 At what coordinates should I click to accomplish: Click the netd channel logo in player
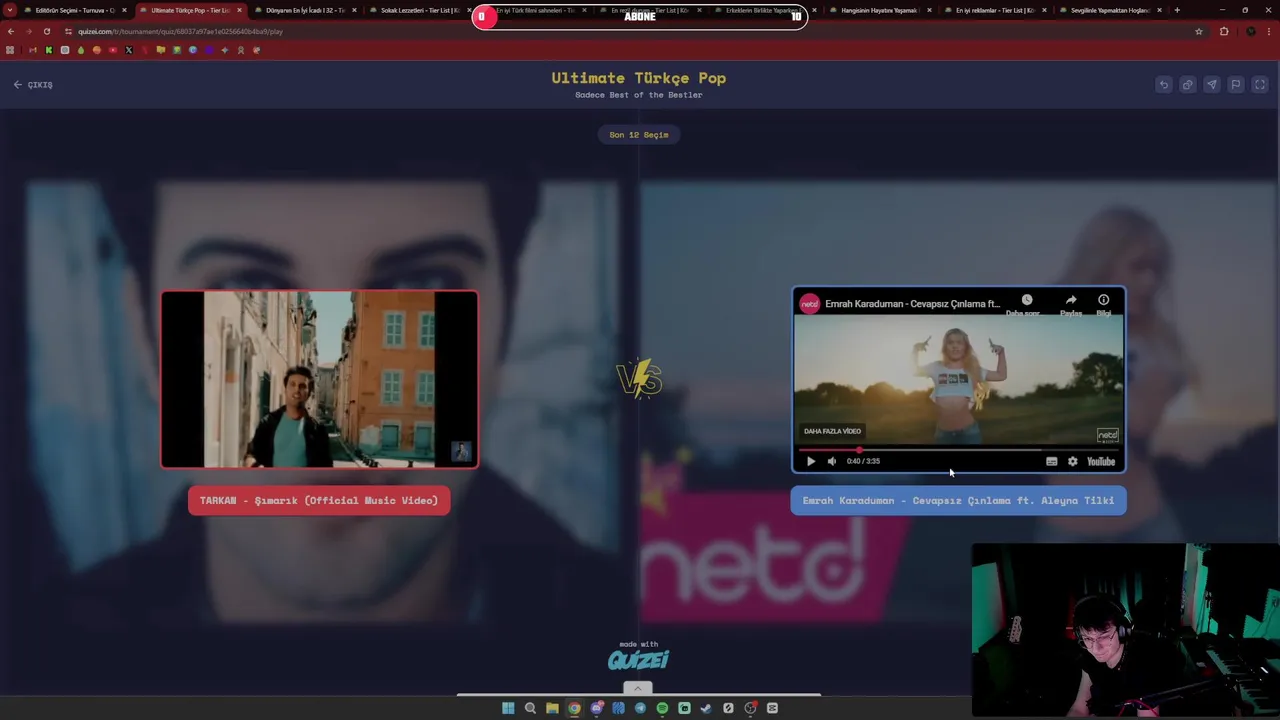tap(809, 304)
